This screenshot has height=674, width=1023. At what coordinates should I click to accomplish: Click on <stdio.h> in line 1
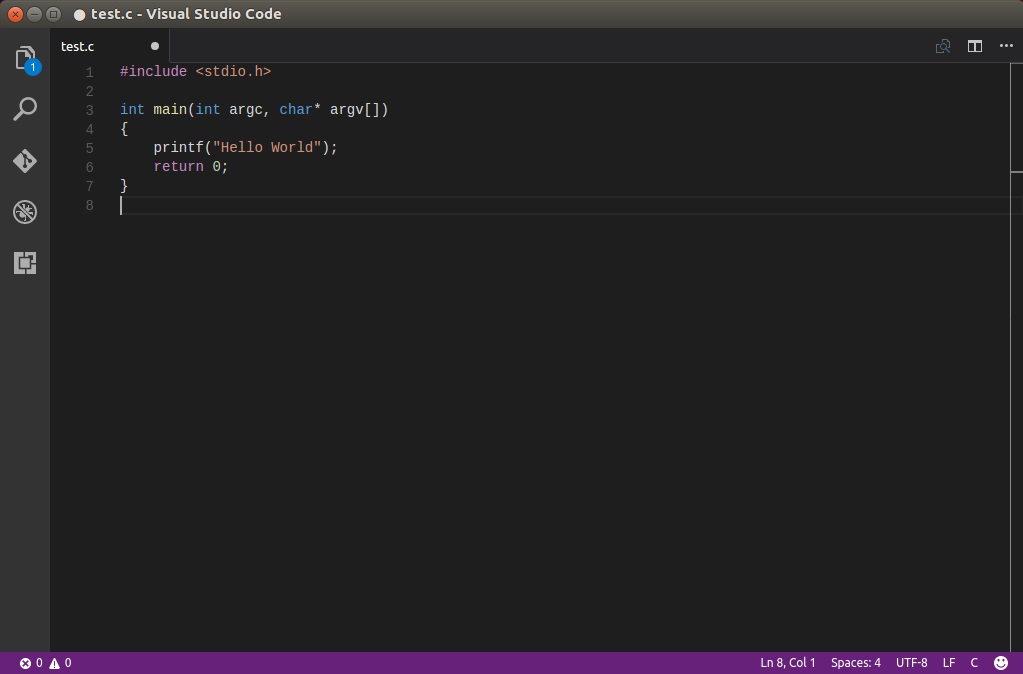coord(233,72)
